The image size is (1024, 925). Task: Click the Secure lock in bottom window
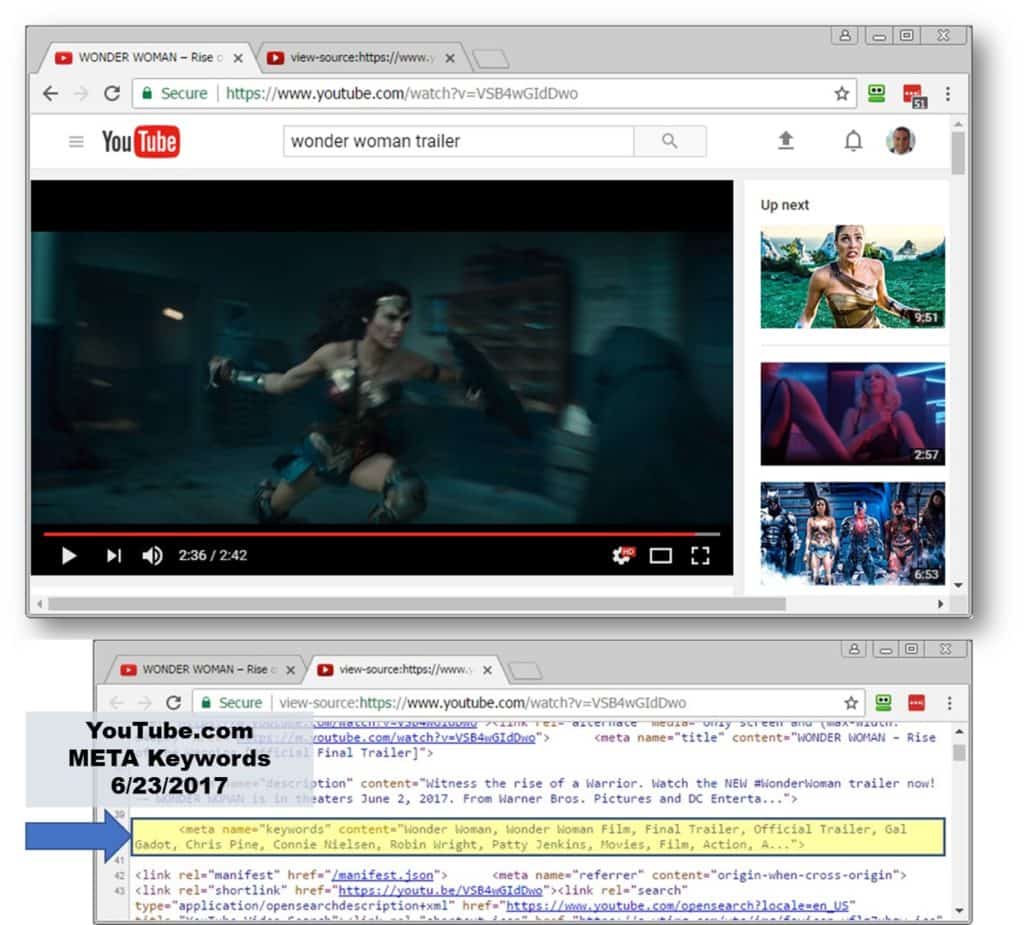[206, 703]
